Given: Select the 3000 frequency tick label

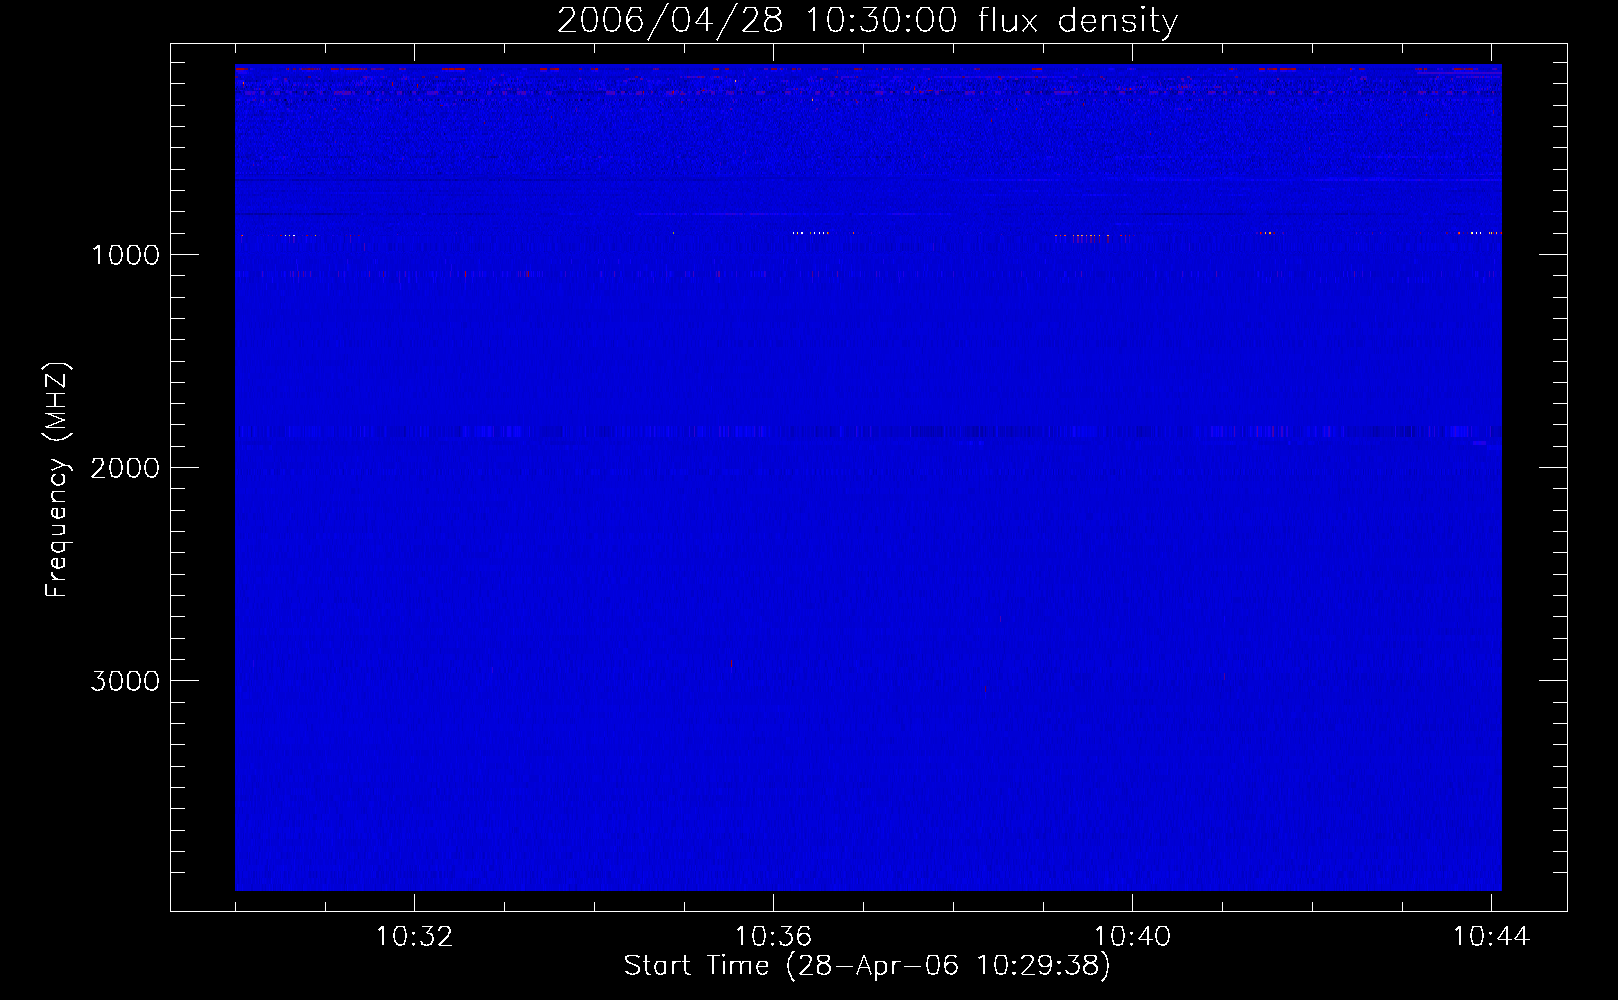Looking at the screenshot, I should point(125,681).
